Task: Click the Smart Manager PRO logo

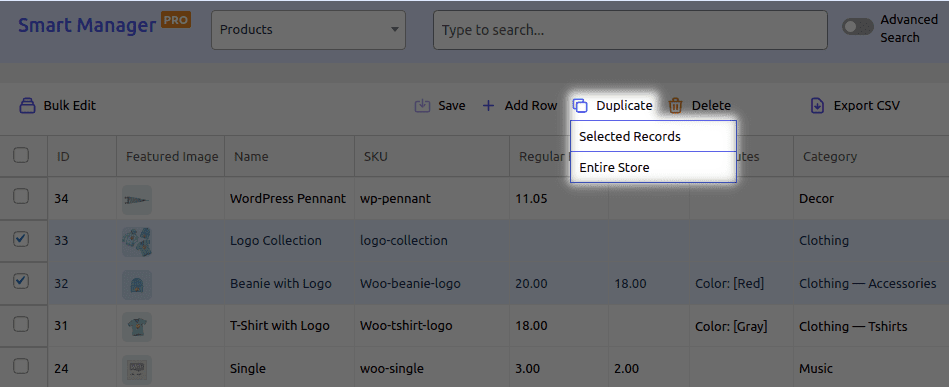Action: (104, 25)
